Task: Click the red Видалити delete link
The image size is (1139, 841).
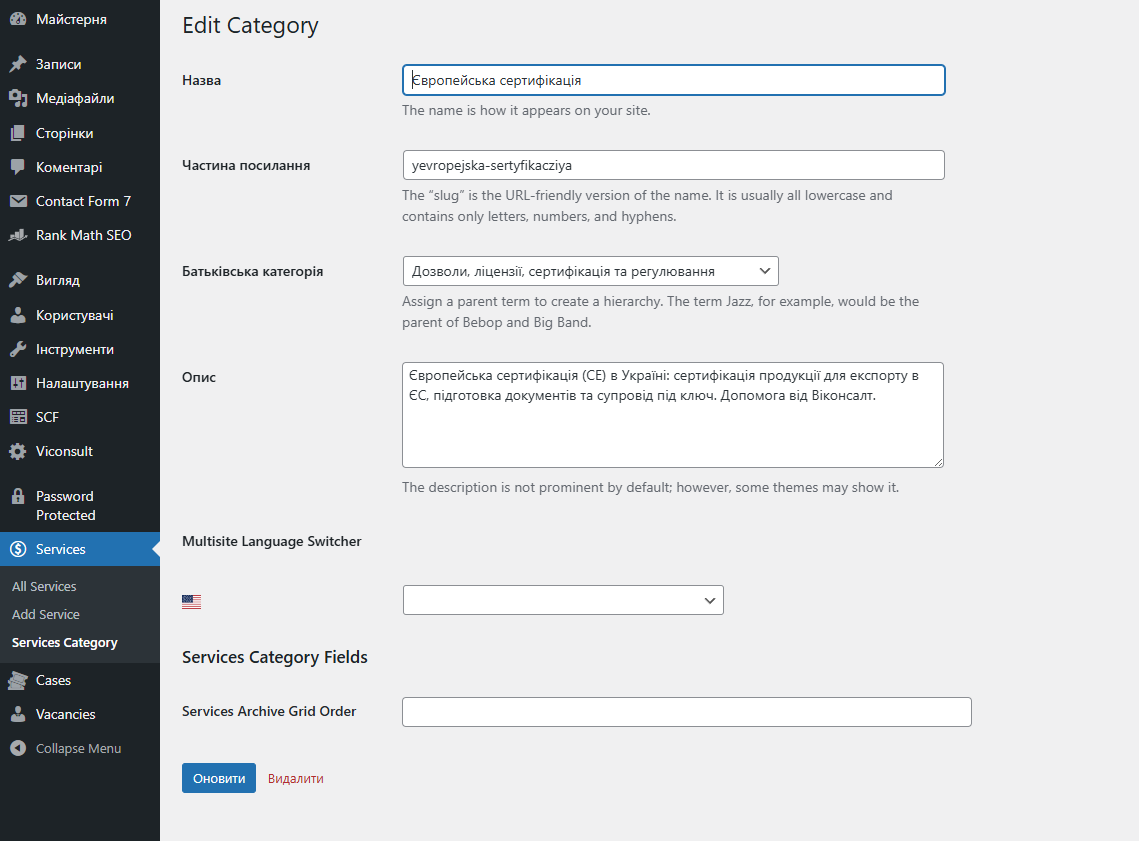Action: [x=296, y=778]
